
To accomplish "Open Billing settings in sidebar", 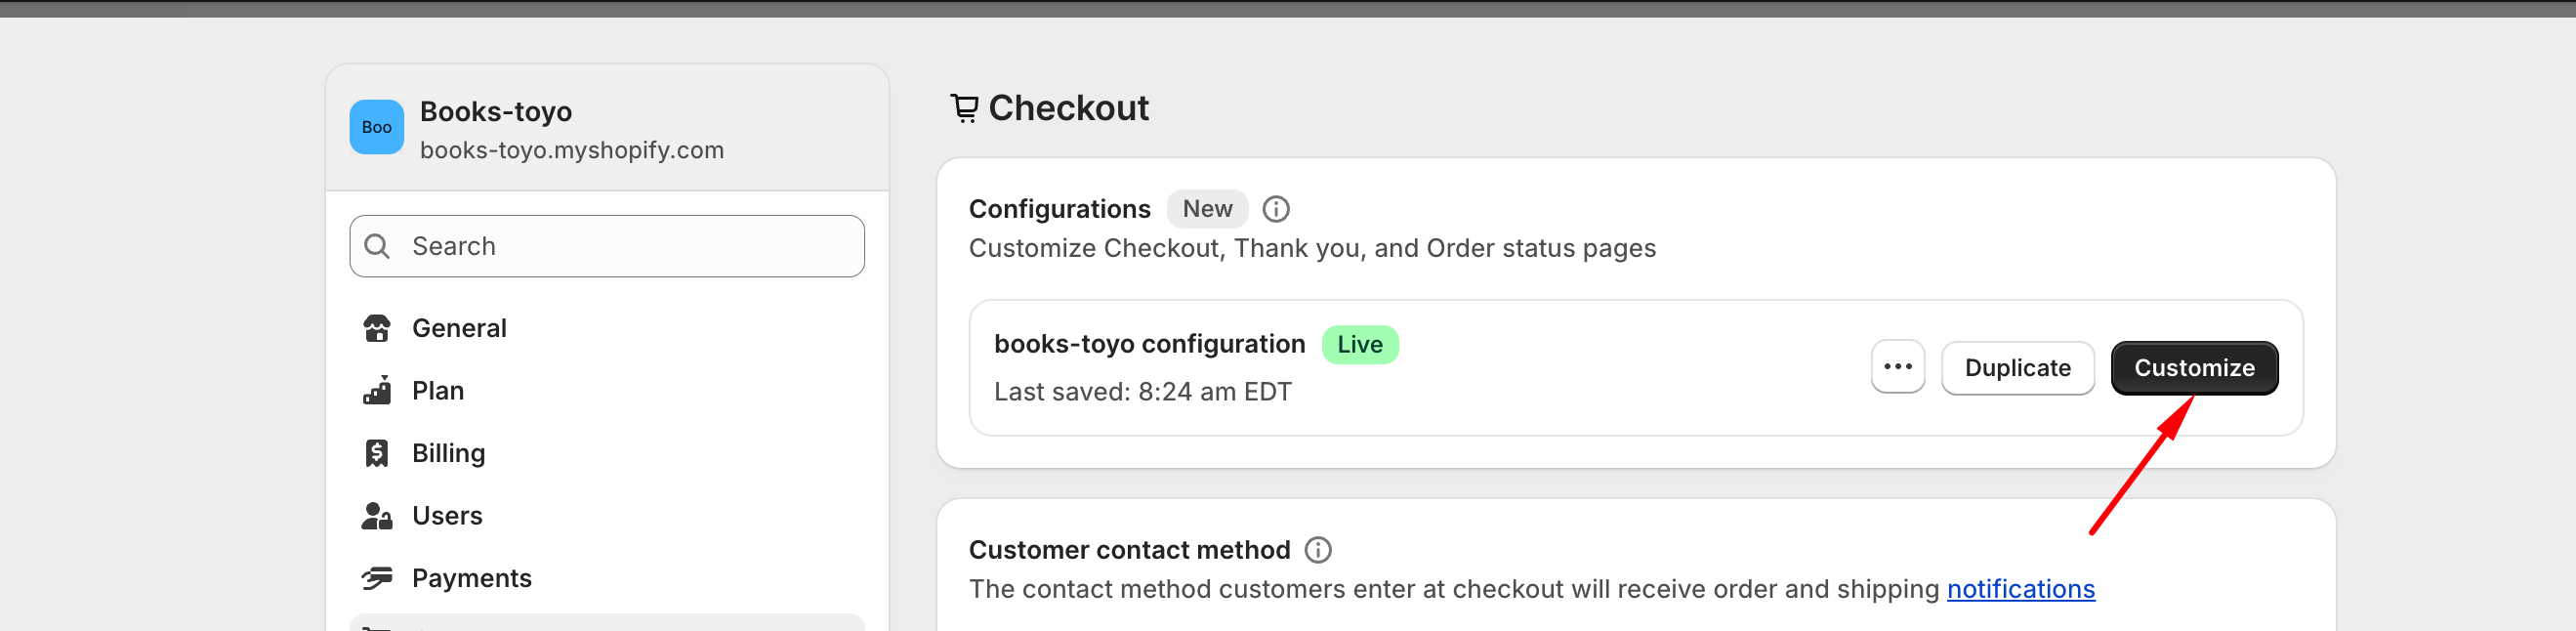I will coord(606,453).
